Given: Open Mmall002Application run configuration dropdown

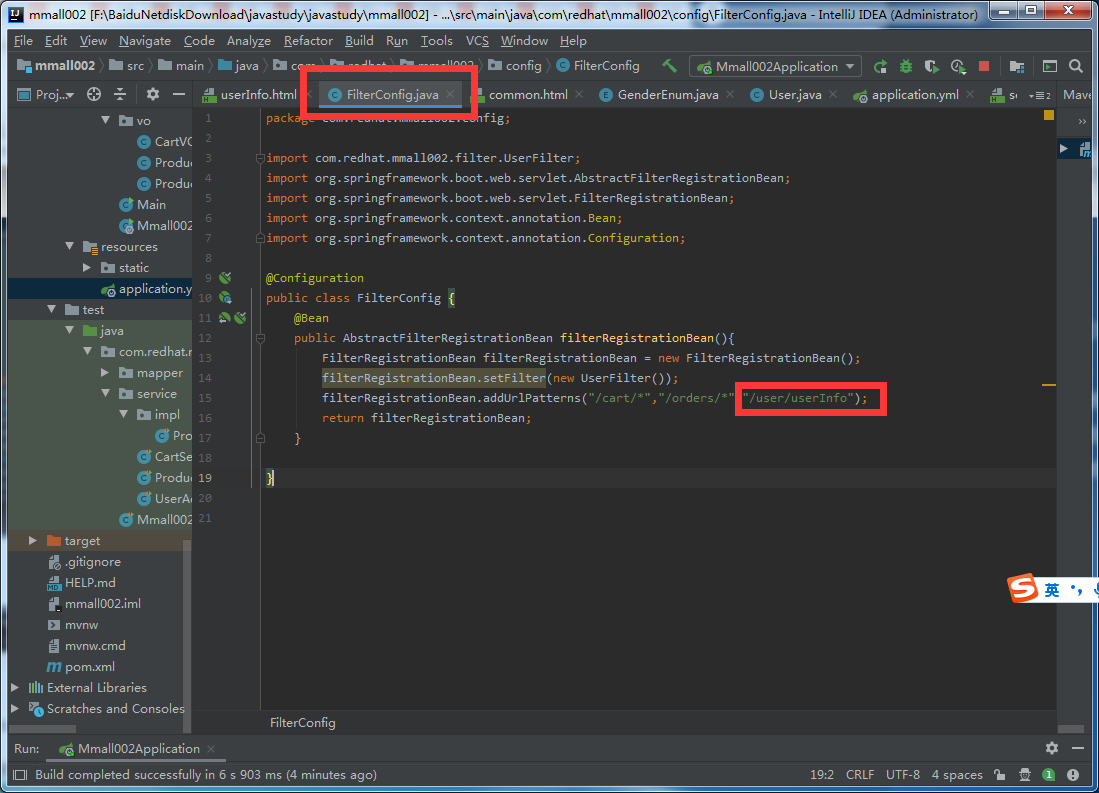Looking at the screenshot, I should 776,67.
